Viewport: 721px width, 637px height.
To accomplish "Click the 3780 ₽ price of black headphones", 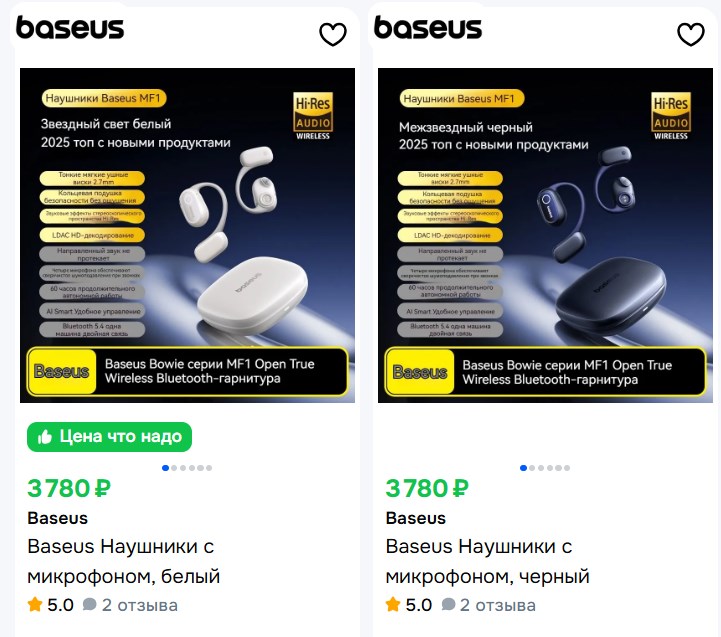I will (x=427, y=489).
